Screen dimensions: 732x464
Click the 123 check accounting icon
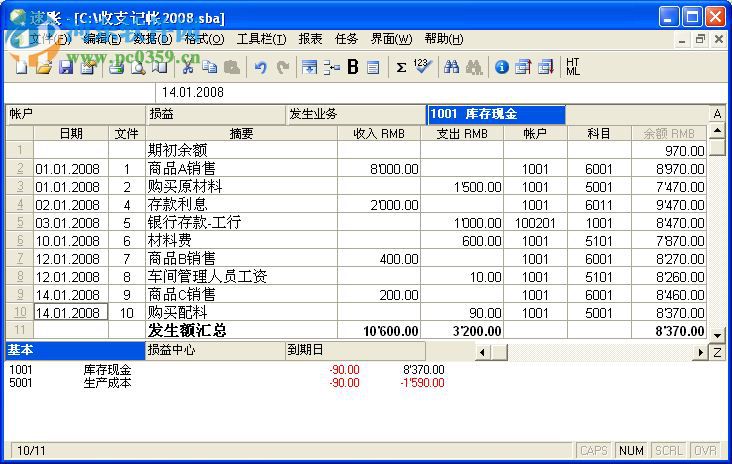point(422,66)
